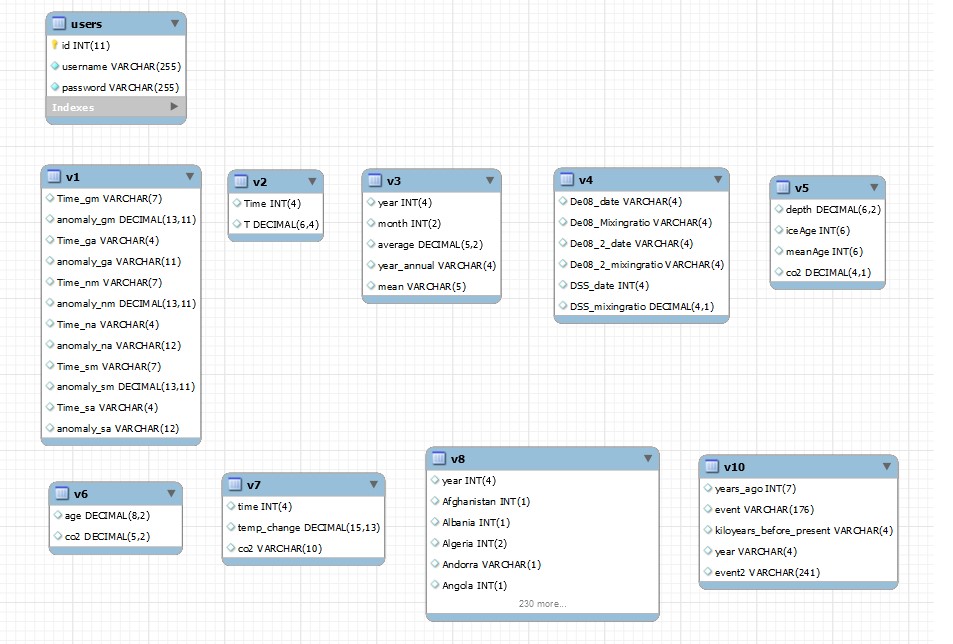Select column event2 VARCHAR(241)
The image size is (953, 644).
click(798, 572)
